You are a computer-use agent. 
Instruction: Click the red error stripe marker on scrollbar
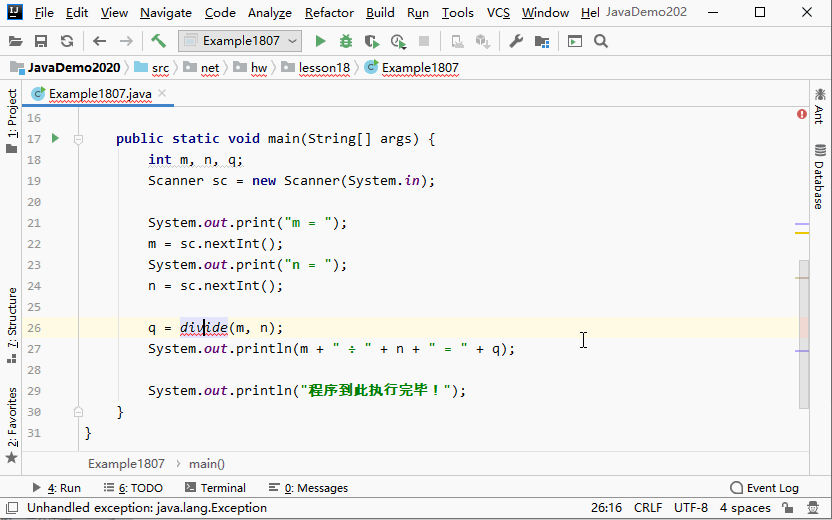click(x=804, y=327)
